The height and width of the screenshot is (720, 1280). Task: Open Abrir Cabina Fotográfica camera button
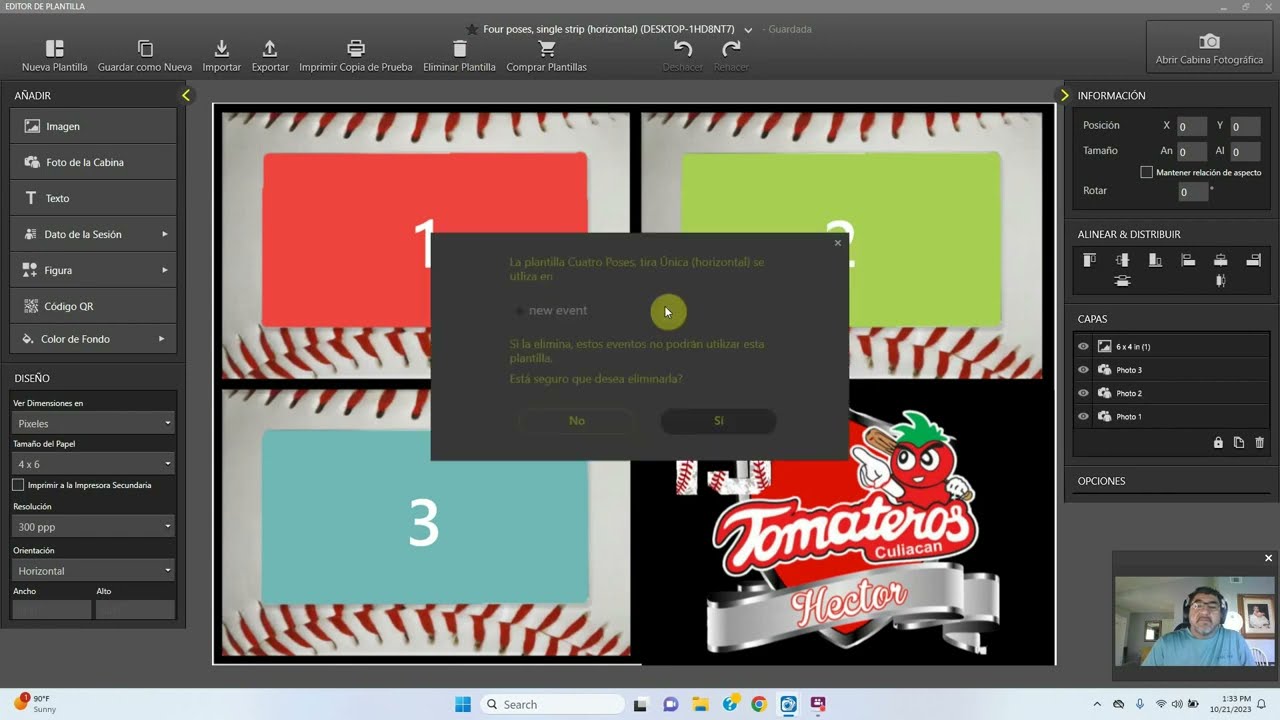pos(1209,47)
